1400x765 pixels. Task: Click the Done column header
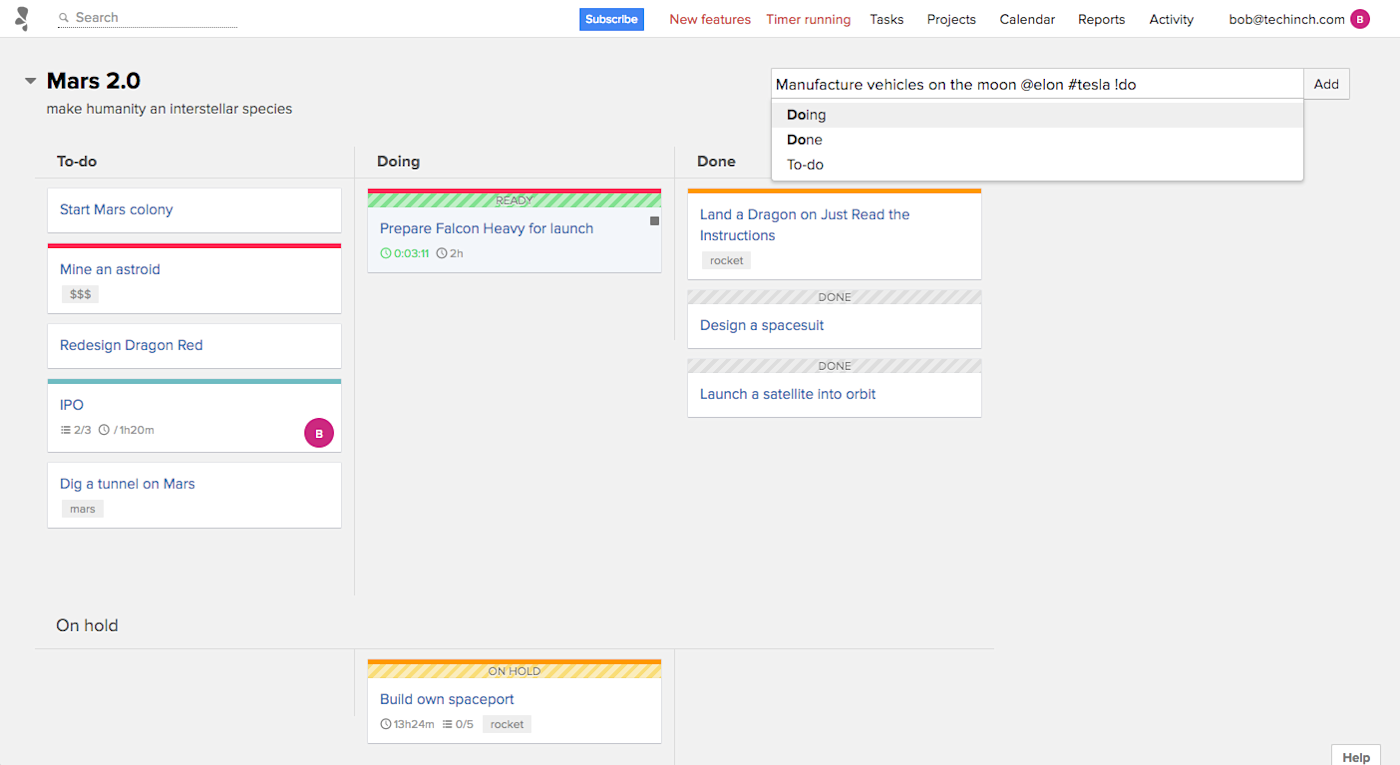coord(716,162)
